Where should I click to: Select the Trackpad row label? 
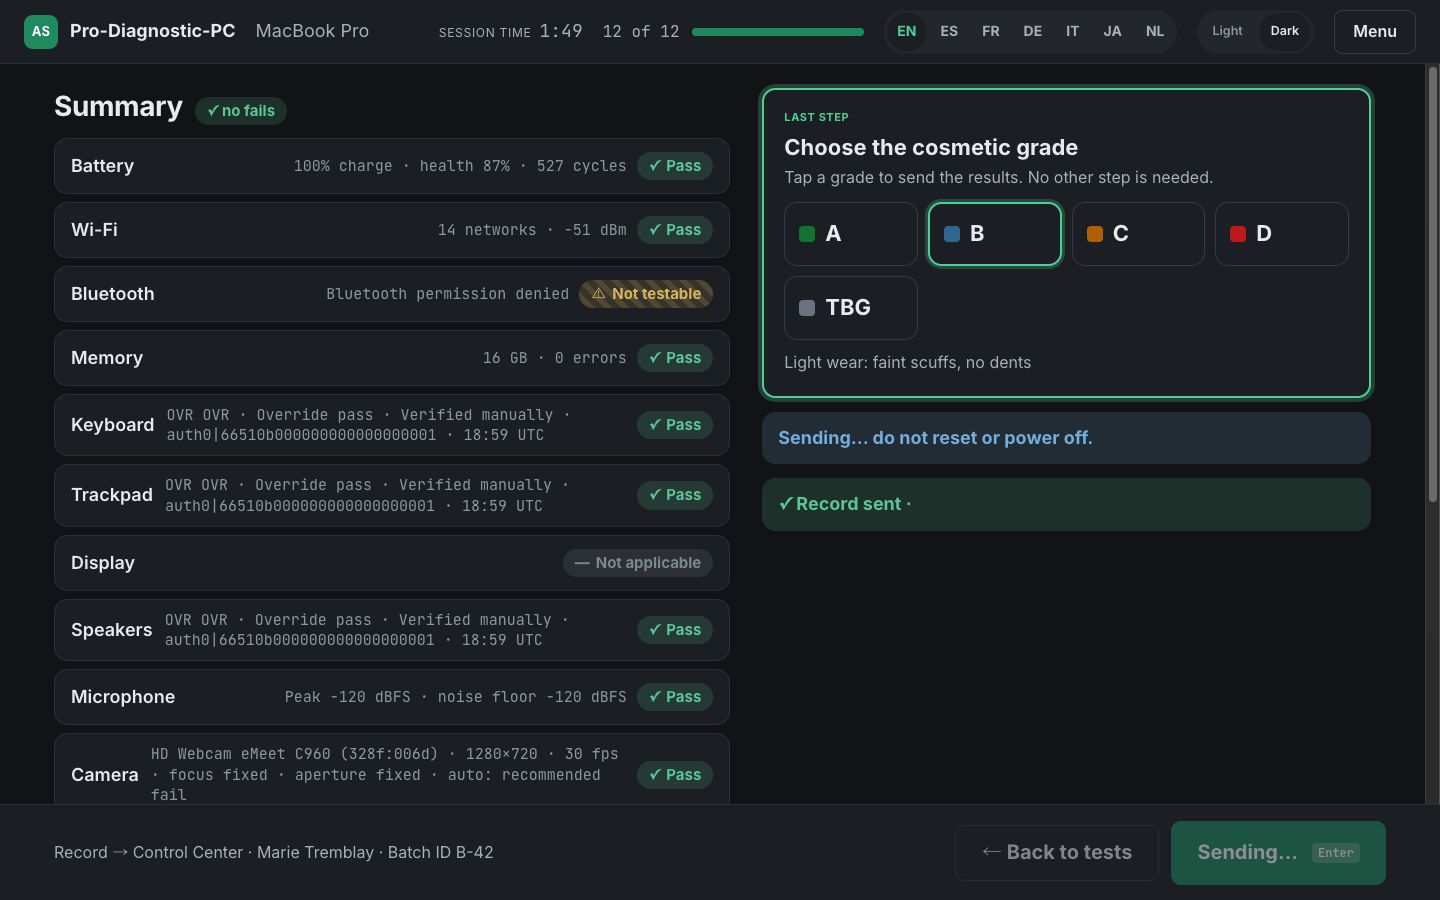click(x=112, y=495)
